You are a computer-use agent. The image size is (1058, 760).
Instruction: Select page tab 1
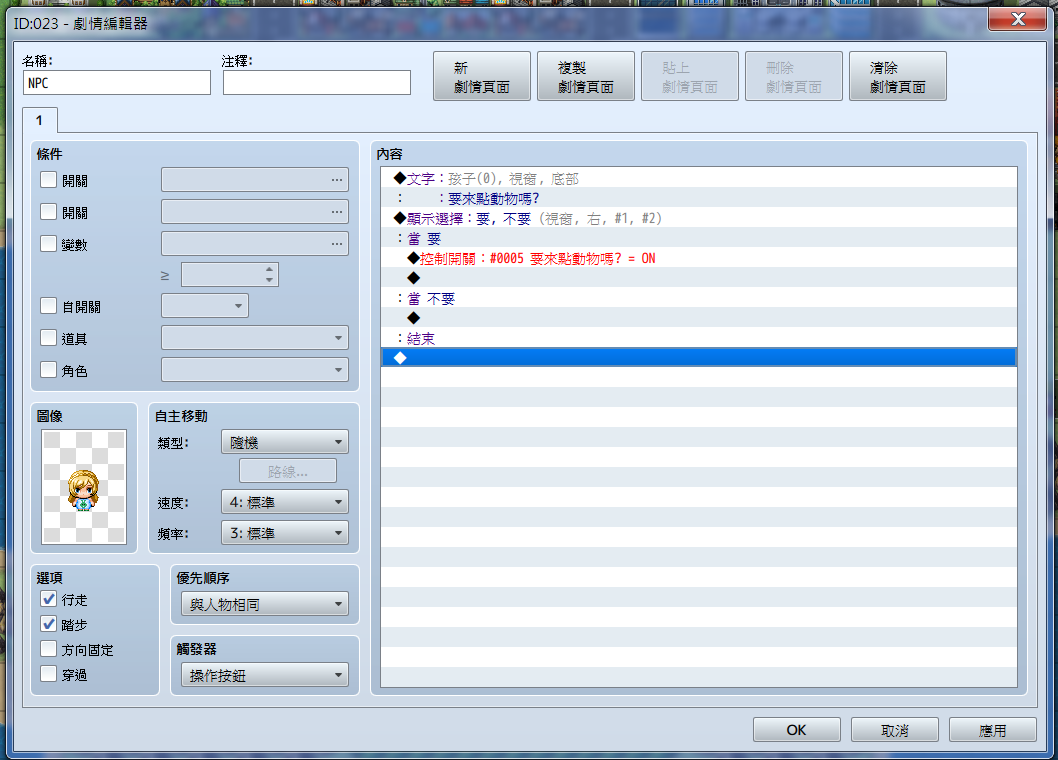(40, 120)
